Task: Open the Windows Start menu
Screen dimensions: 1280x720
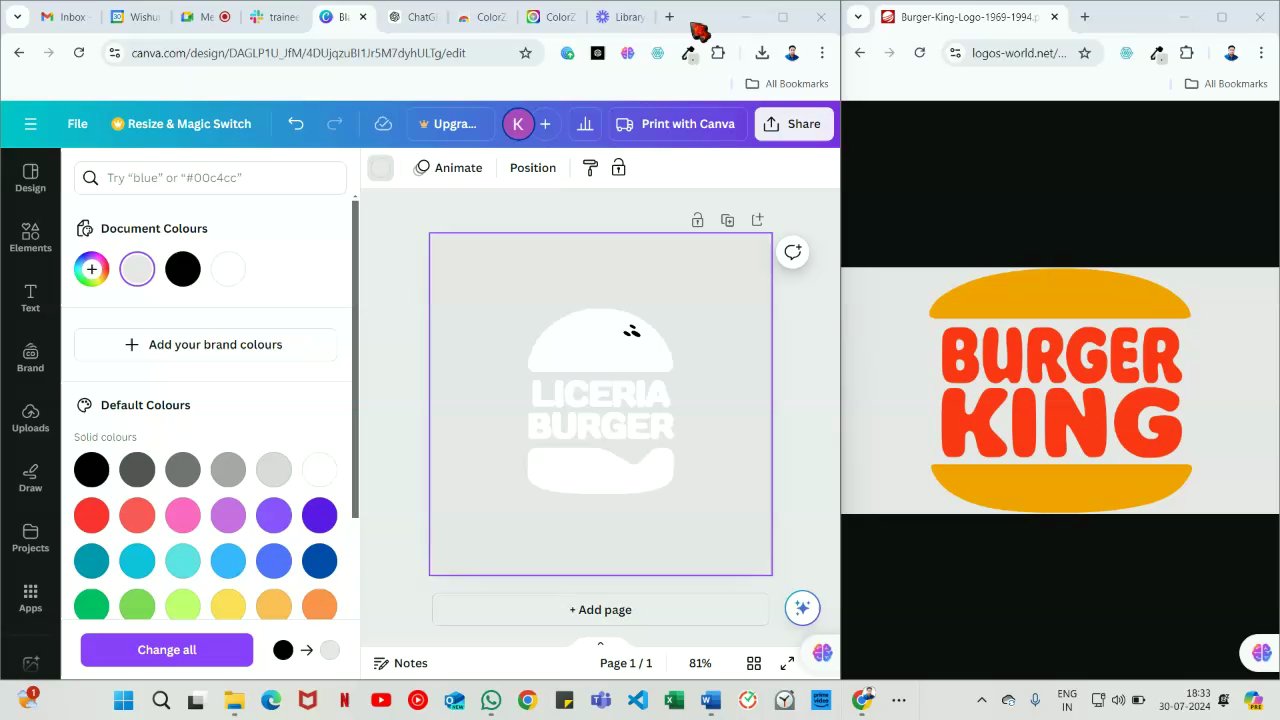Action: click(x=124, y=700)
